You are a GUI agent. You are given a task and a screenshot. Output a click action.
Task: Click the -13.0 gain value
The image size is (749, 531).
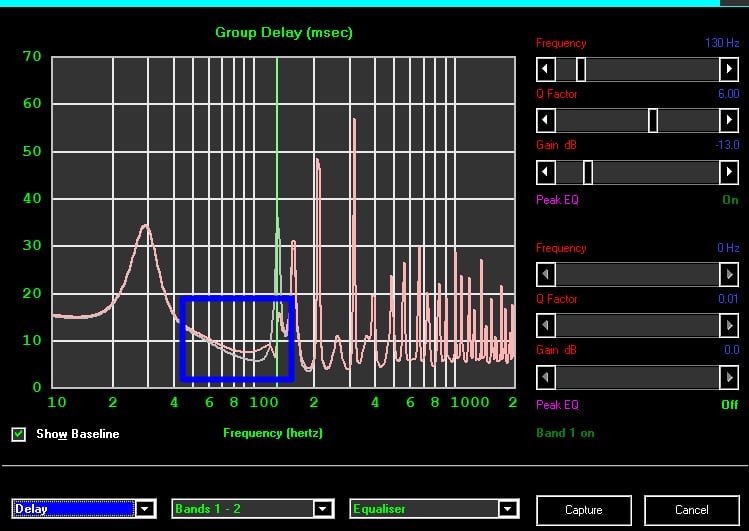(x=727, y=145)
